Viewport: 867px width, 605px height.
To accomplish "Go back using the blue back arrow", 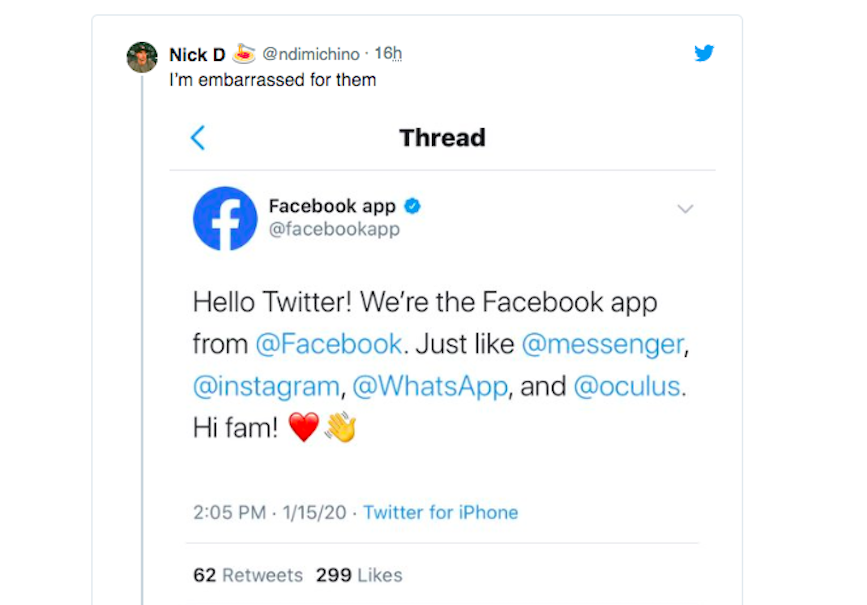I will (198, 138).
